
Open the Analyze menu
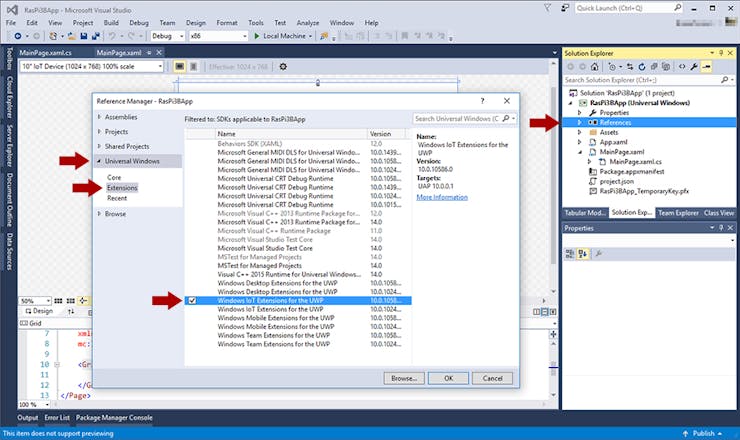tap(308, 23)
